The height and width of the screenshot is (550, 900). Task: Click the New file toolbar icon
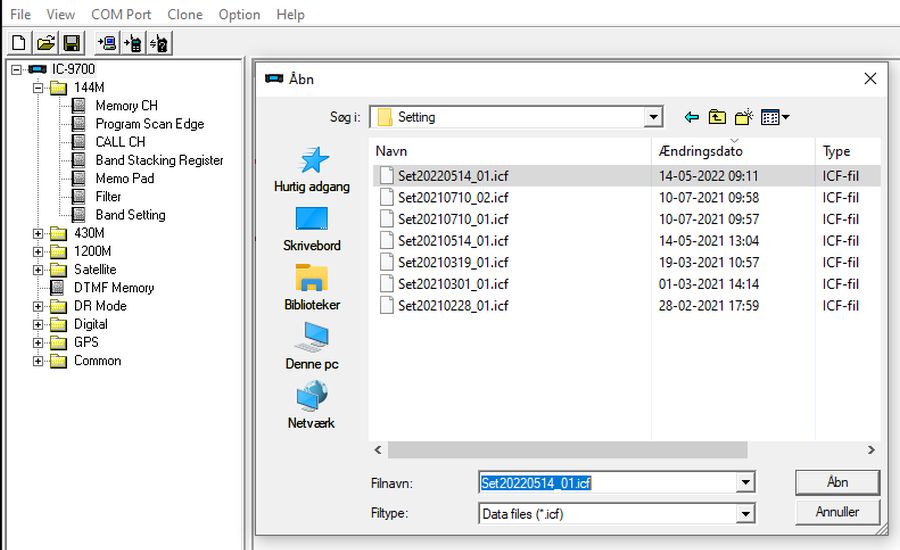pyautogui.click(x=19, y=44)
